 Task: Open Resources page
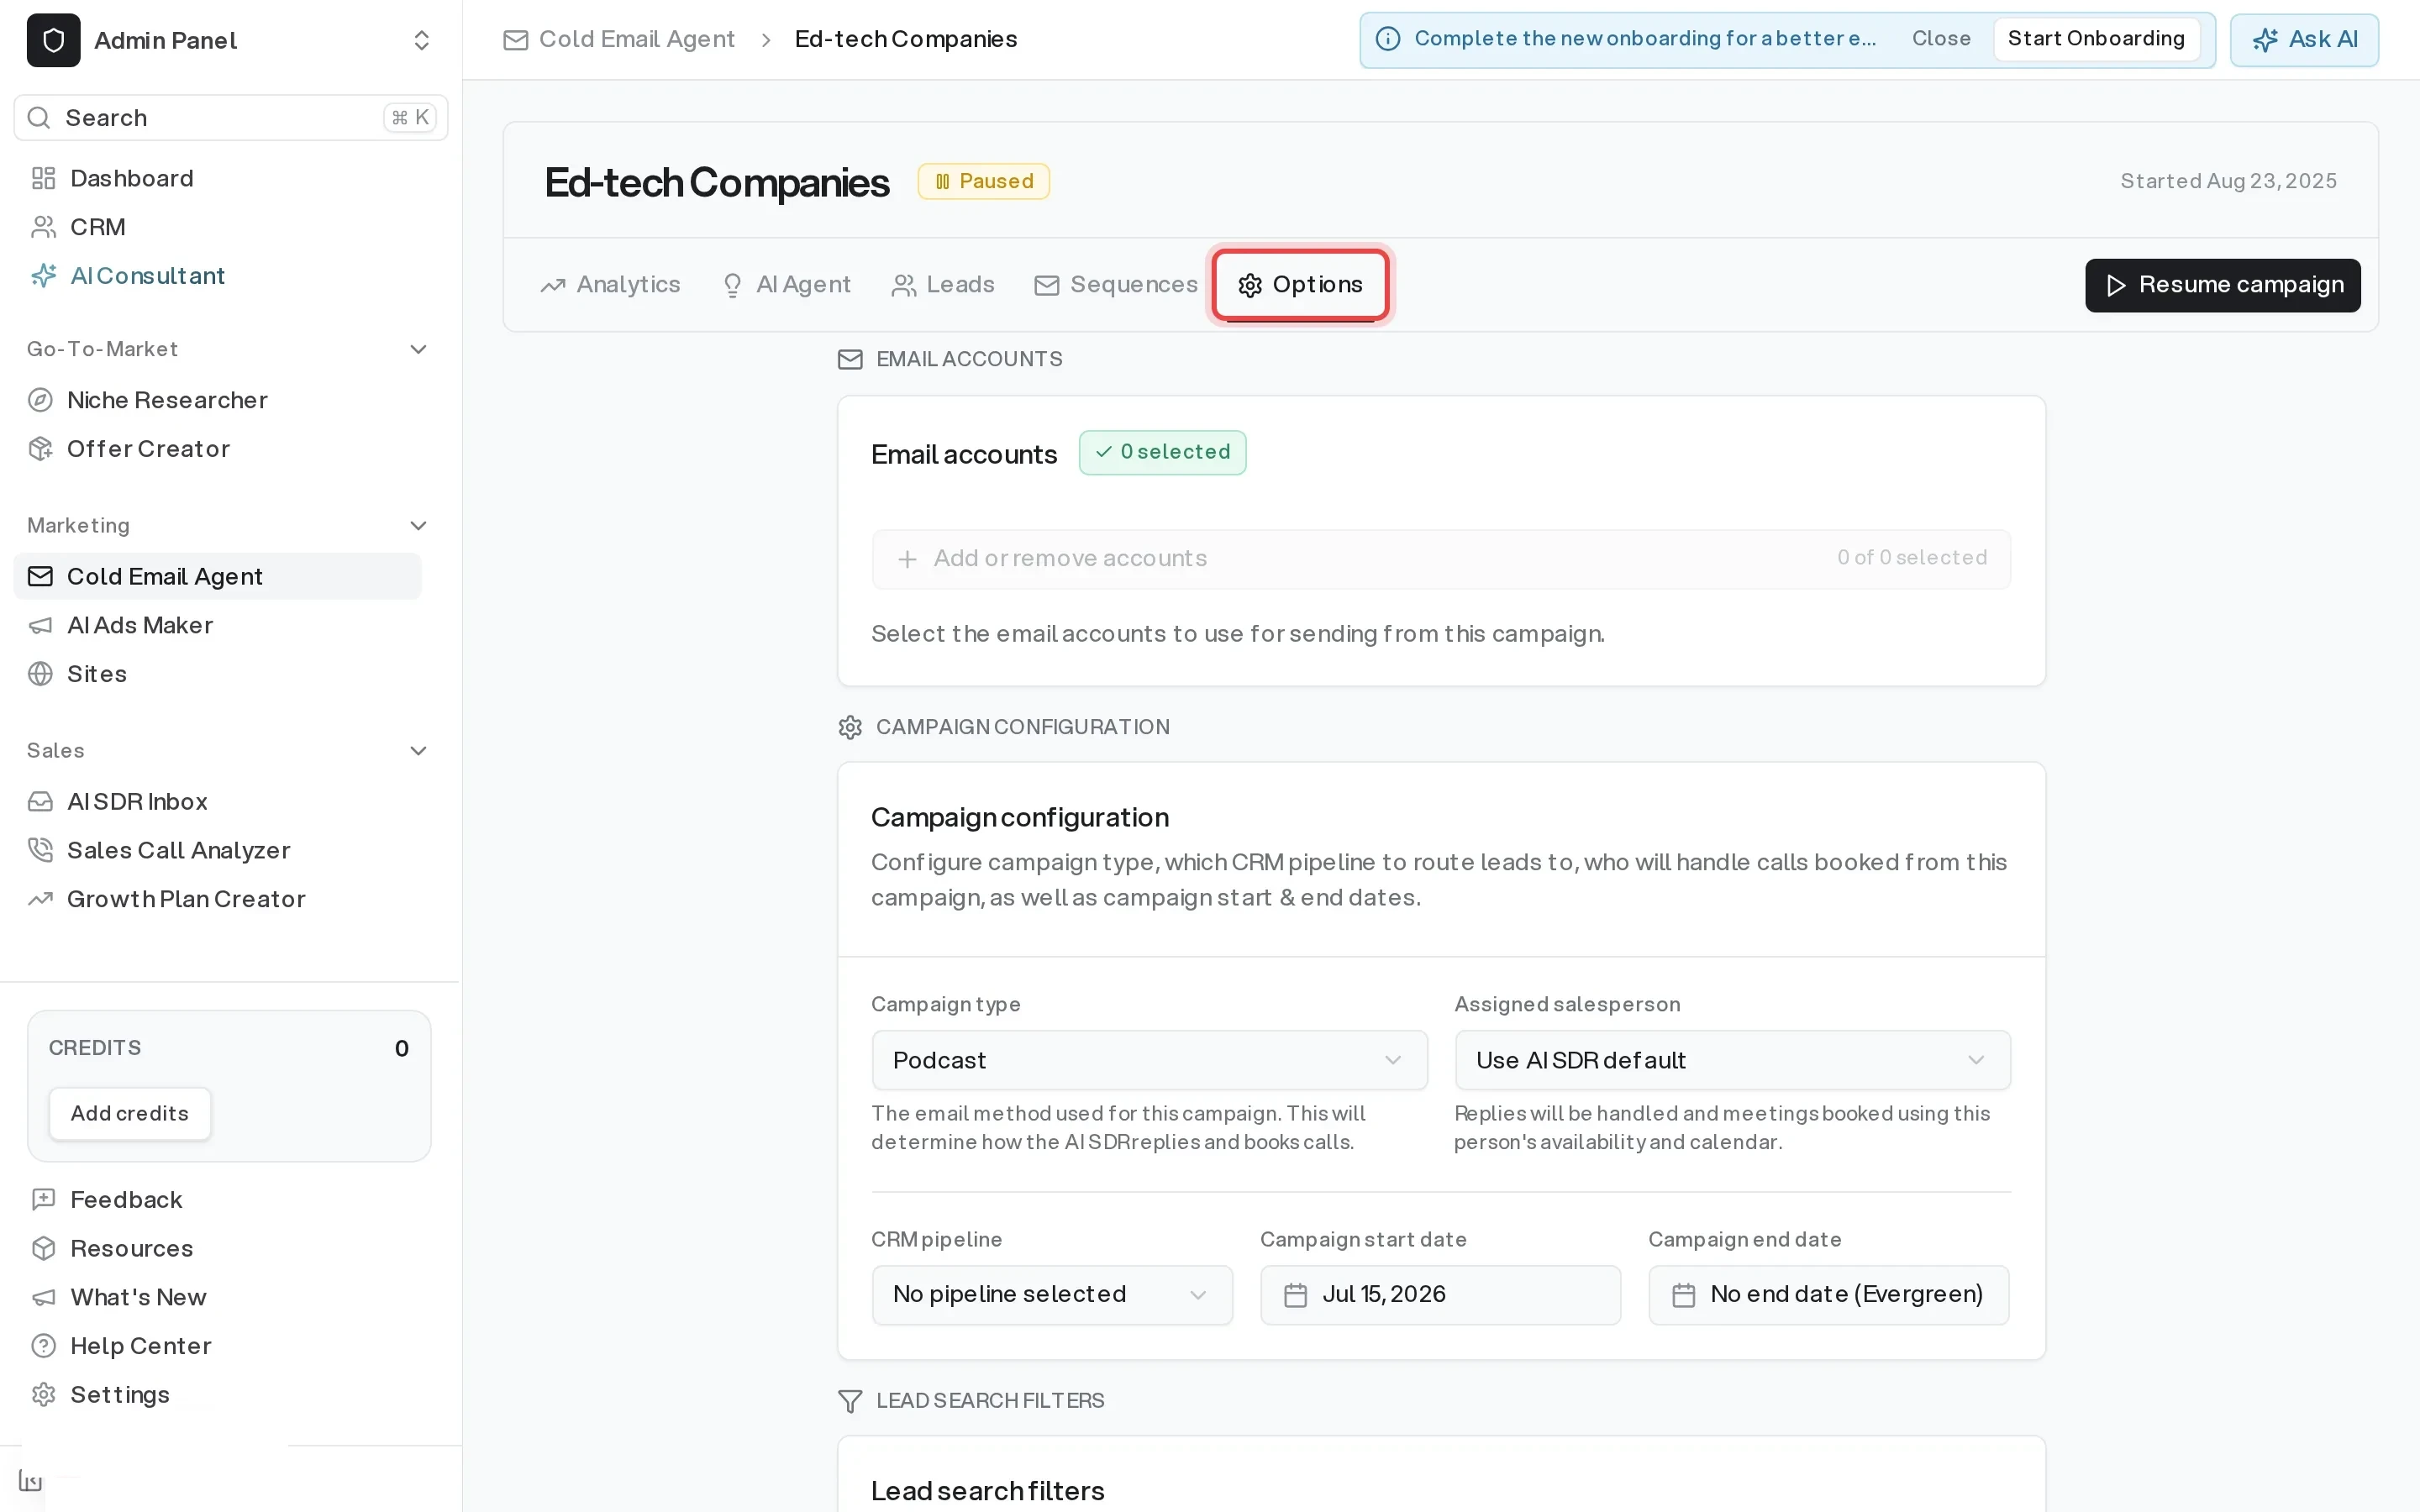131,1249
